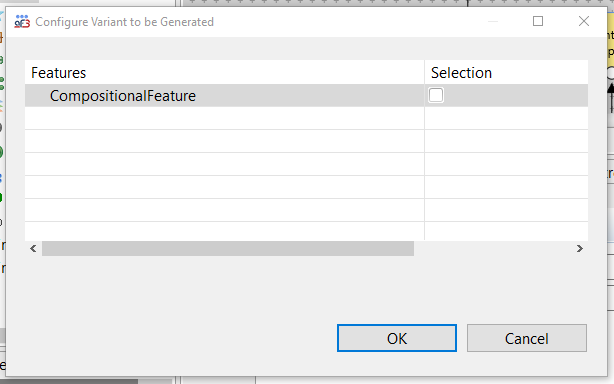The height and width of the screenshot is (384, 614).
Task: Click the last empty row in Features table
Action: (x=224, y=231)
